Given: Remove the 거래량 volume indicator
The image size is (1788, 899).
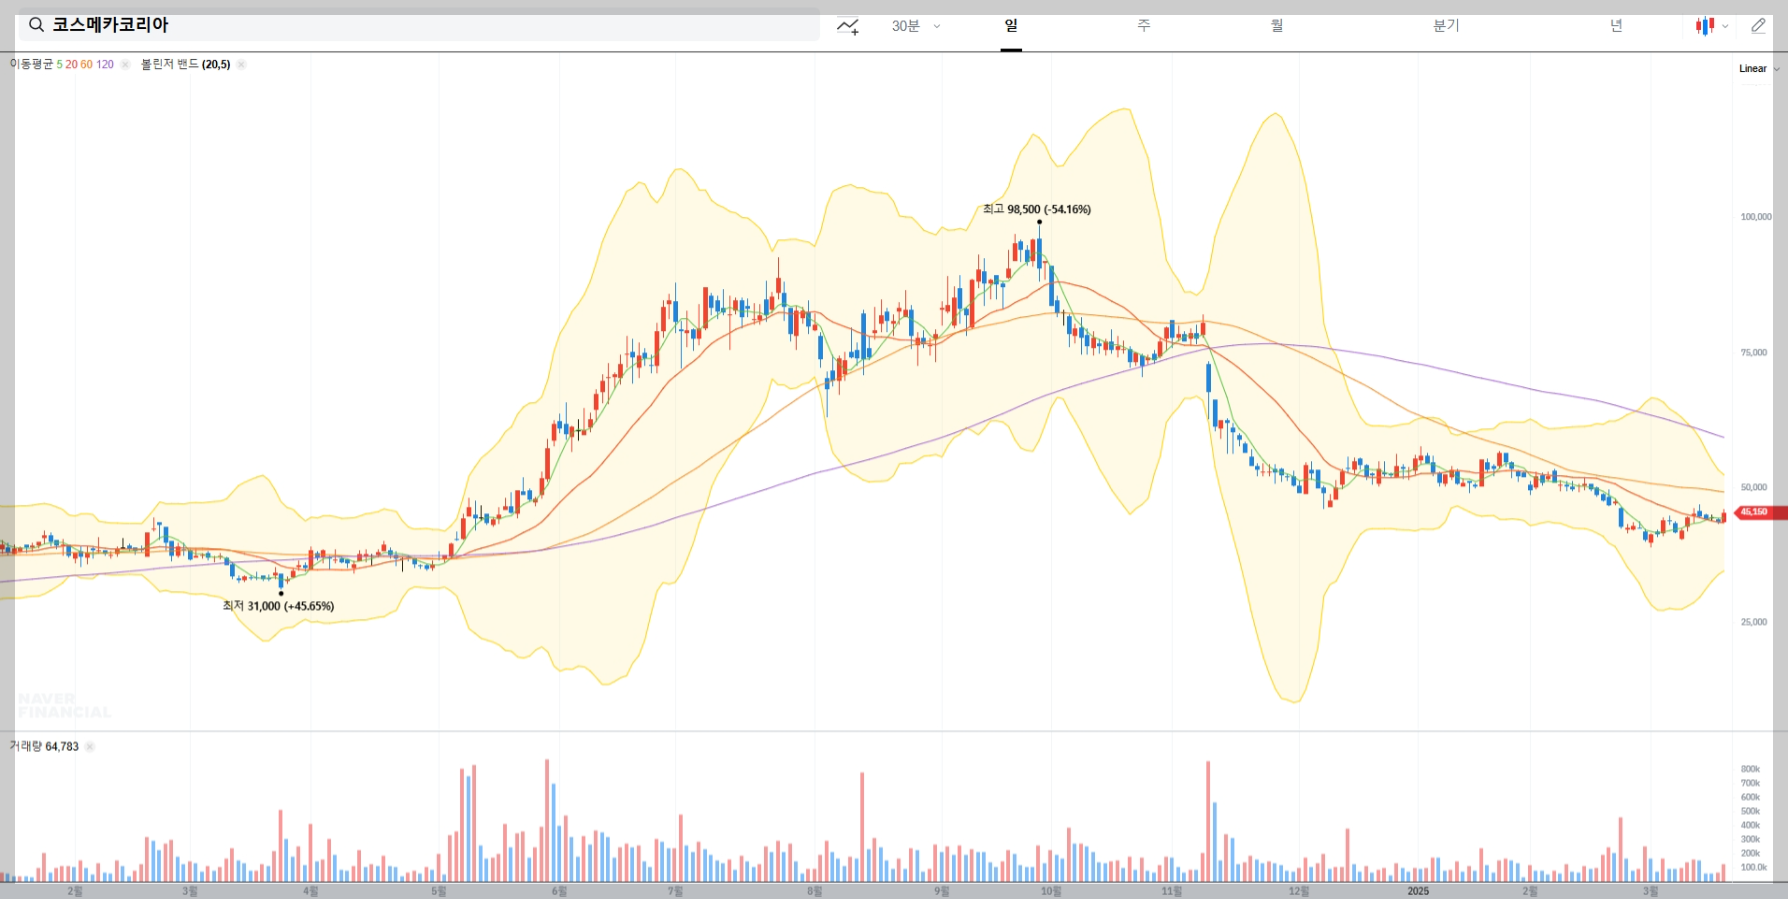Looking at the screenshot, I should 89,746.
